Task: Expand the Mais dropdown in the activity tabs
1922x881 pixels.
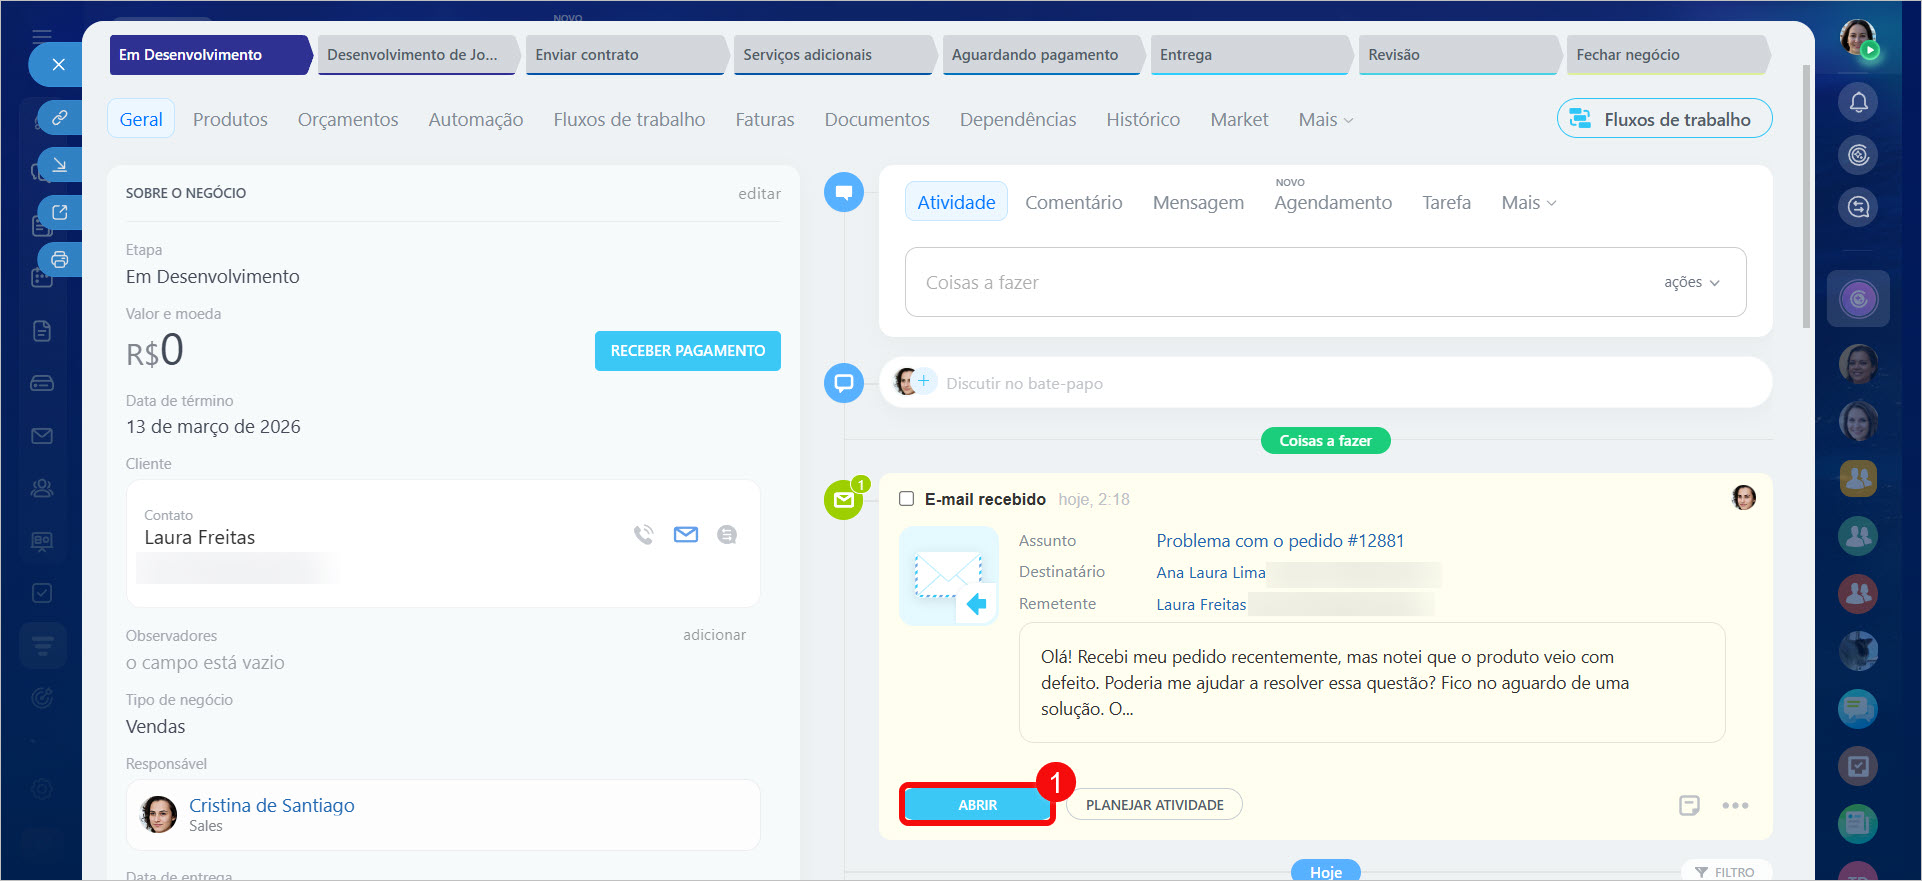Action: coord(1528,203)
